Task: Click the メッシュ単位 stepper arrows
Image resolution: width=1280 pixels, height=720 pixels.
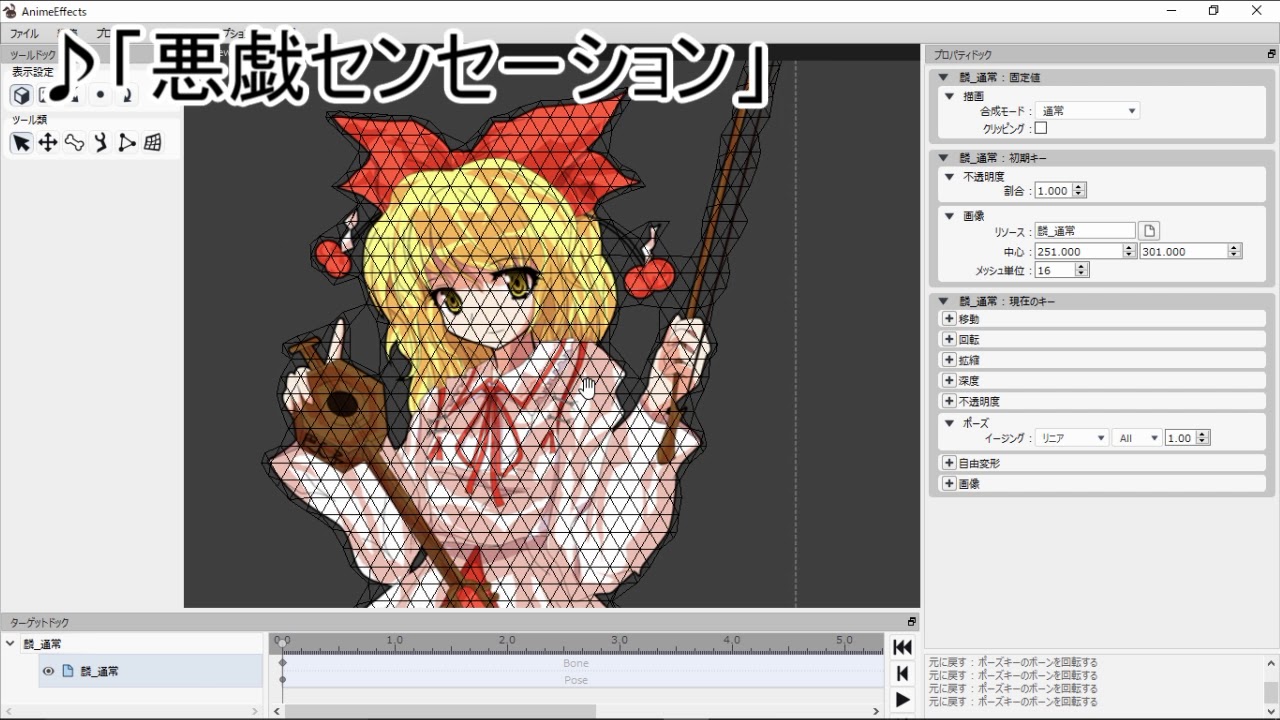Action: [1082, 271]
